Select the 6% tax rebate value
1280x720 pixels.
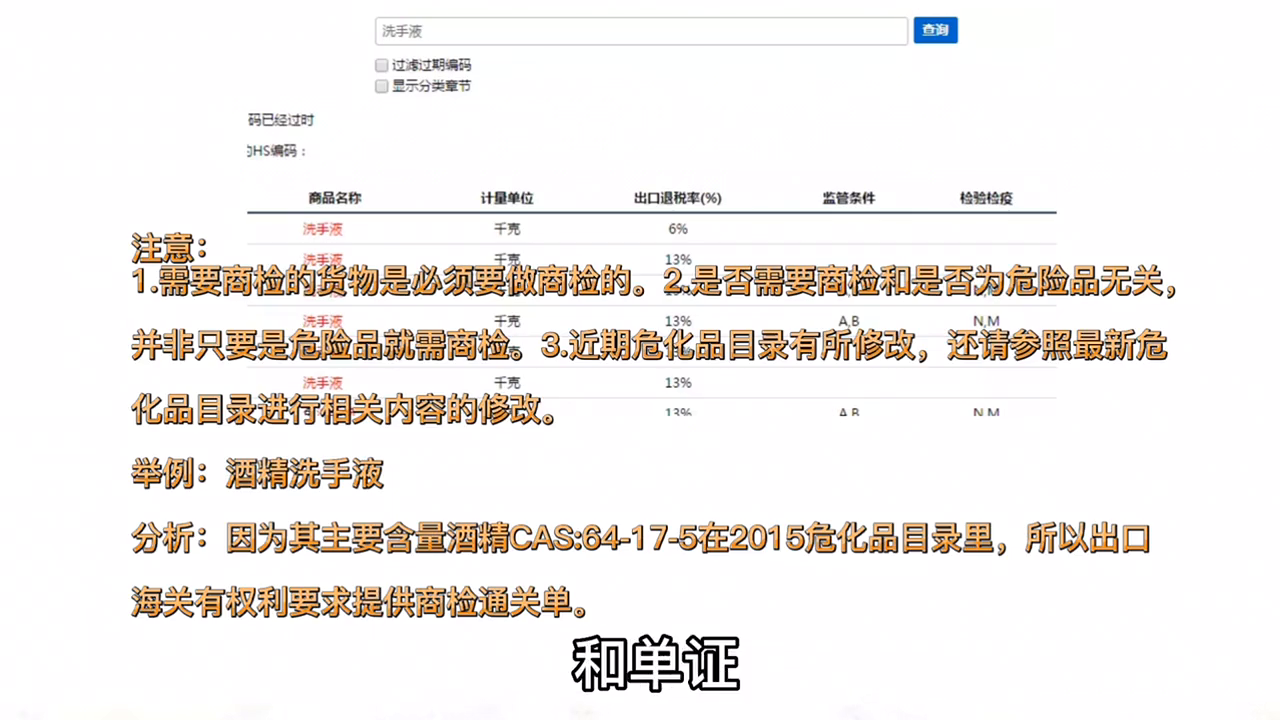[677, 229]
